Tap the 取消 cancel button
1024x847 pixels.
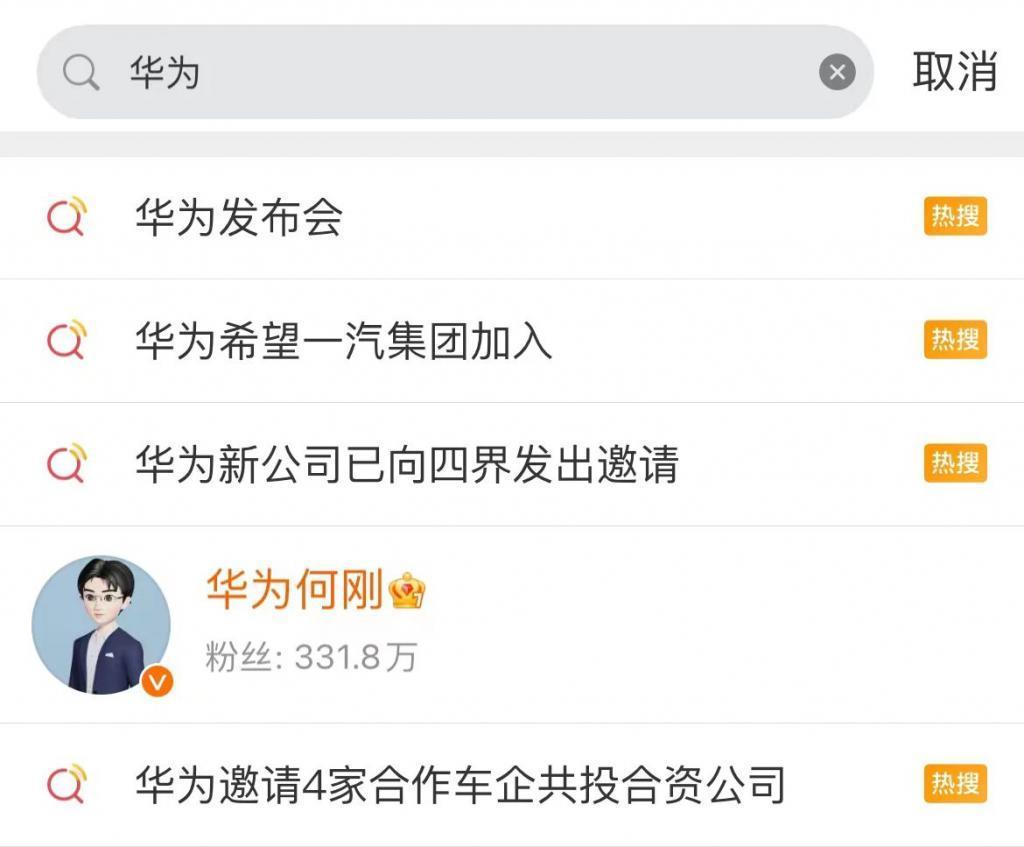954,70
